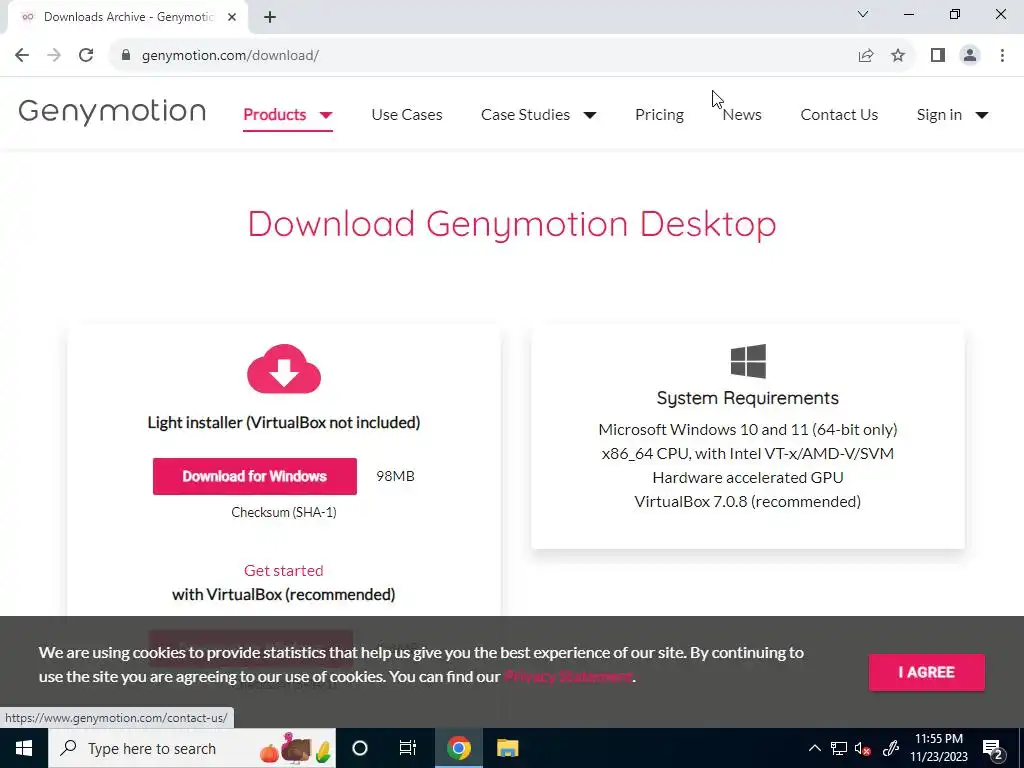Click Microsoft Windows 10 and 11 text
The height and width of the screenshot is (768, 1024).
click(x=748, y=430)
